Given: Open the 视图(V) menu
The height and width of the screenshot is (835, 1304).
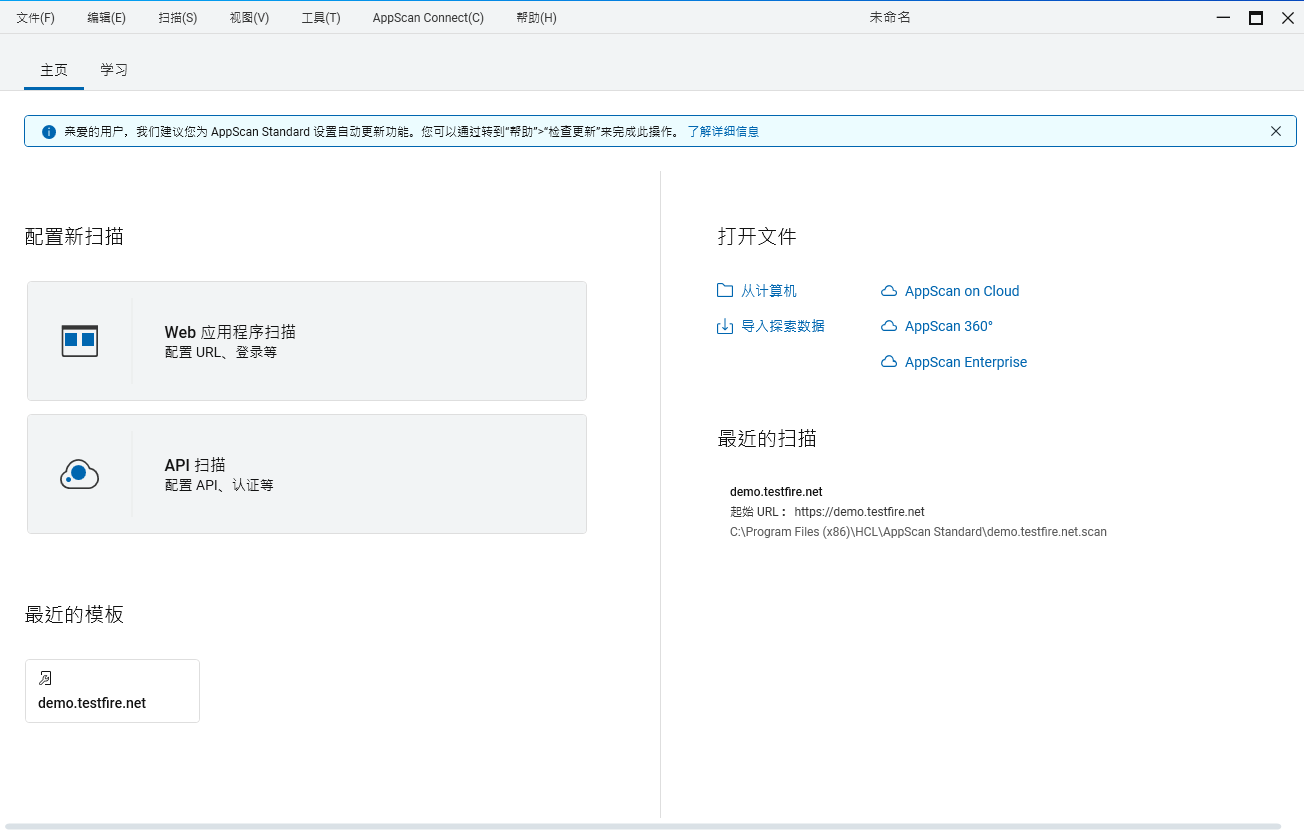Looking at the screenshot, I should [249, 18].
